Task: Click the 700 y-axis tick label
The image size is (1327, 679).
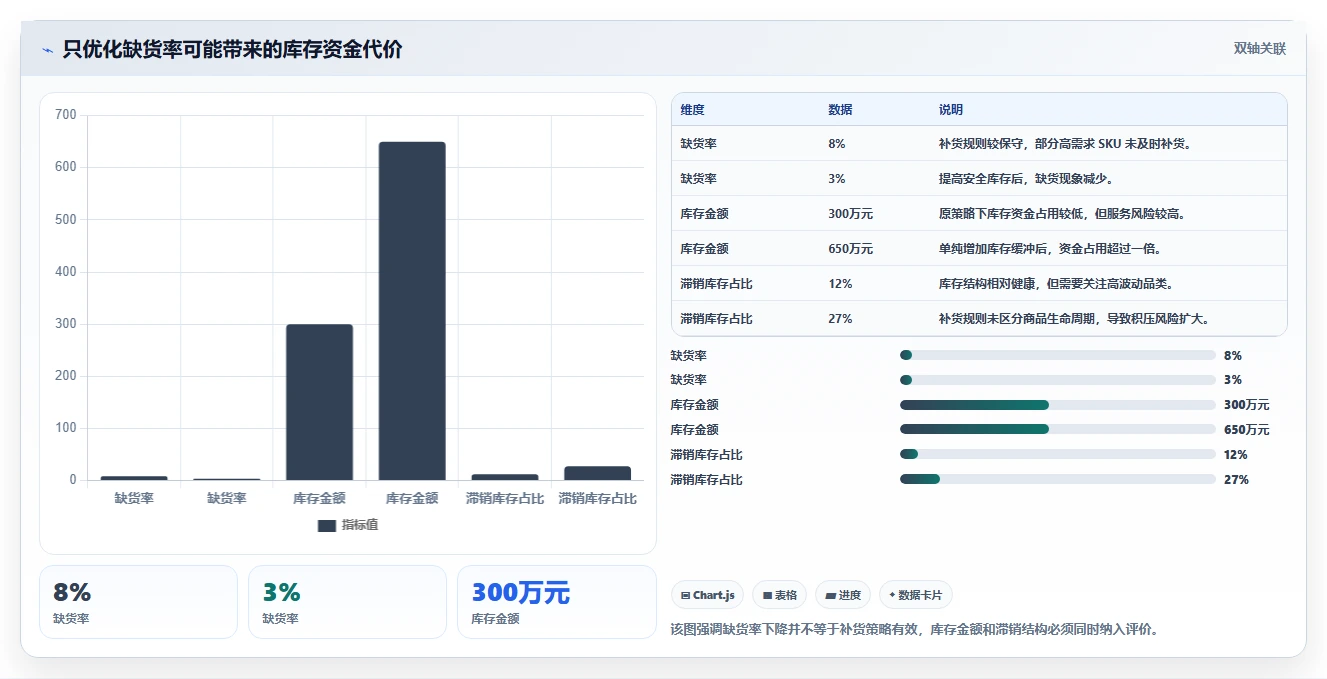Action: [x=66, y=115]
